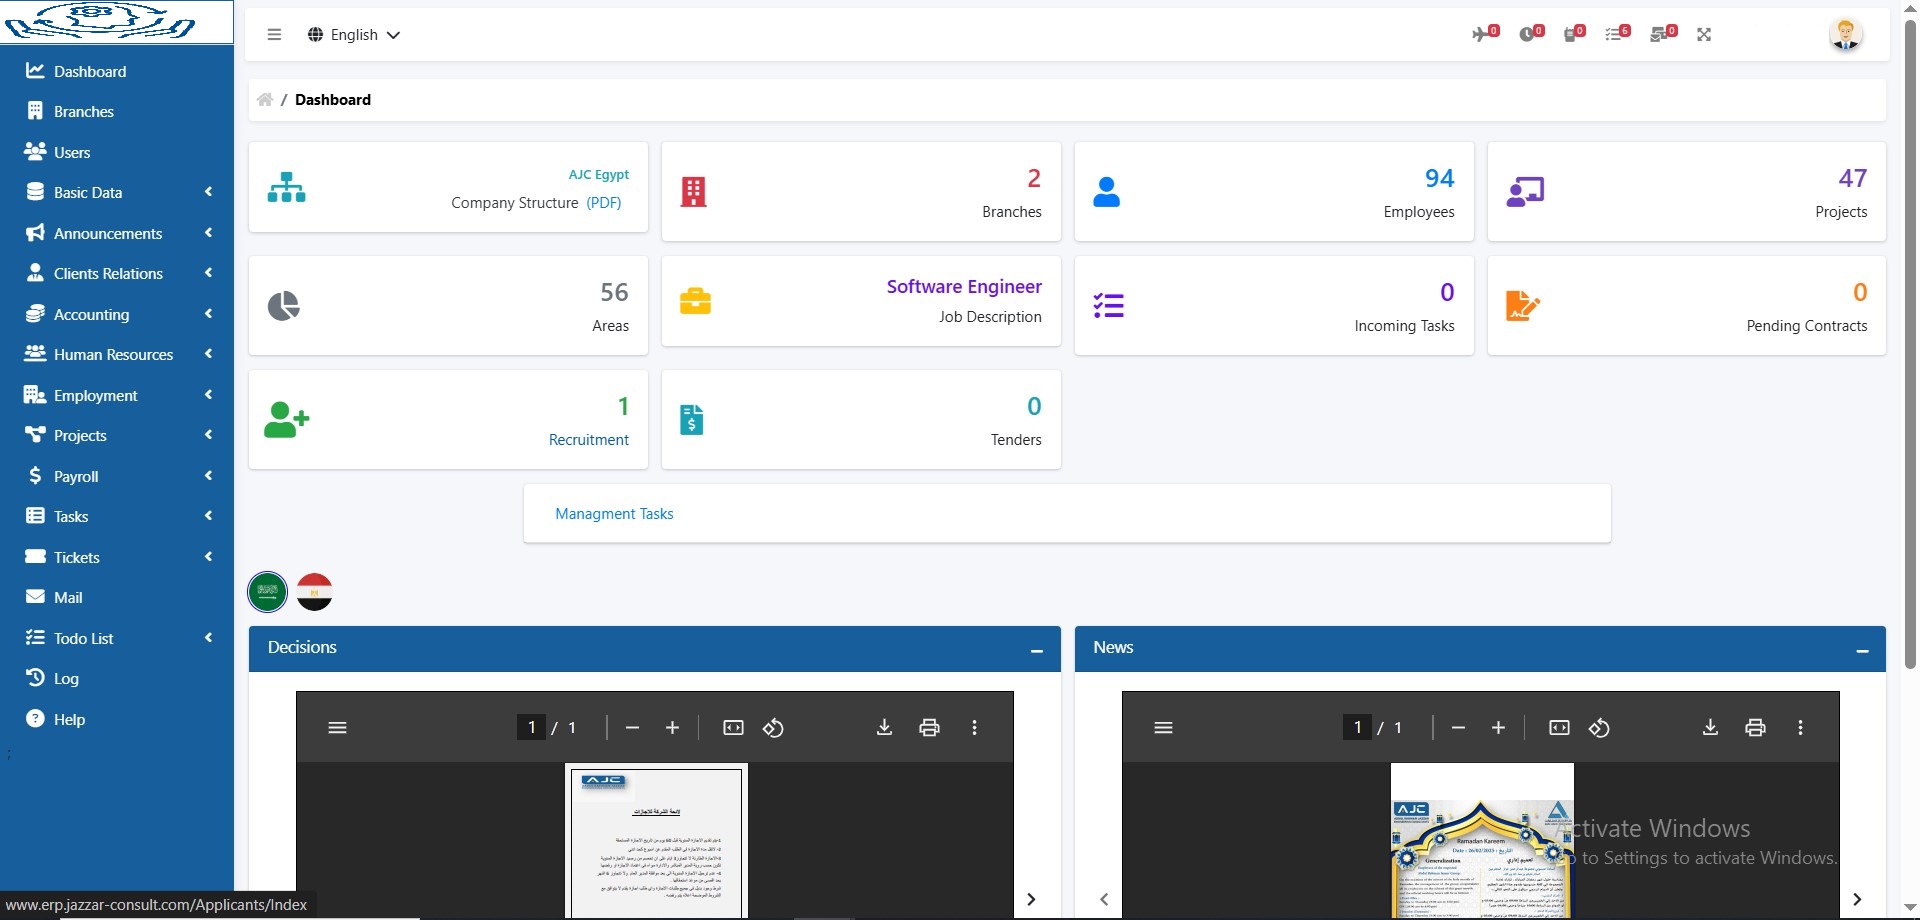The image size is (1920, 920).
Task: Click the fullscreen expand icon in header
Action: tap(1704, 35)
